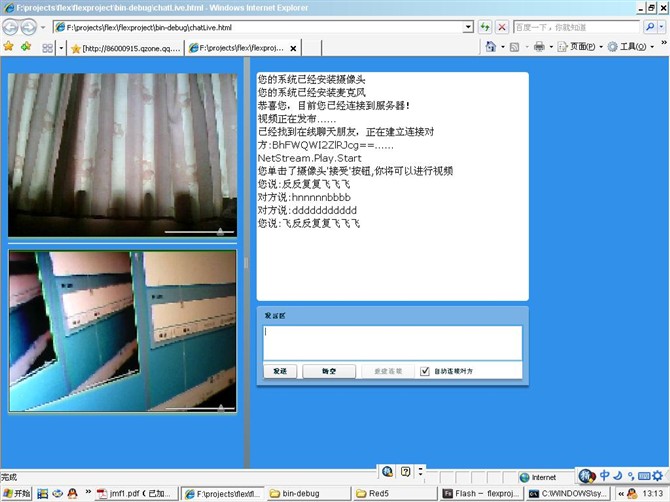Screen dimensions: 670x502
Task: Click the bottom webcam video of screen
Action: tap(123, 331)
